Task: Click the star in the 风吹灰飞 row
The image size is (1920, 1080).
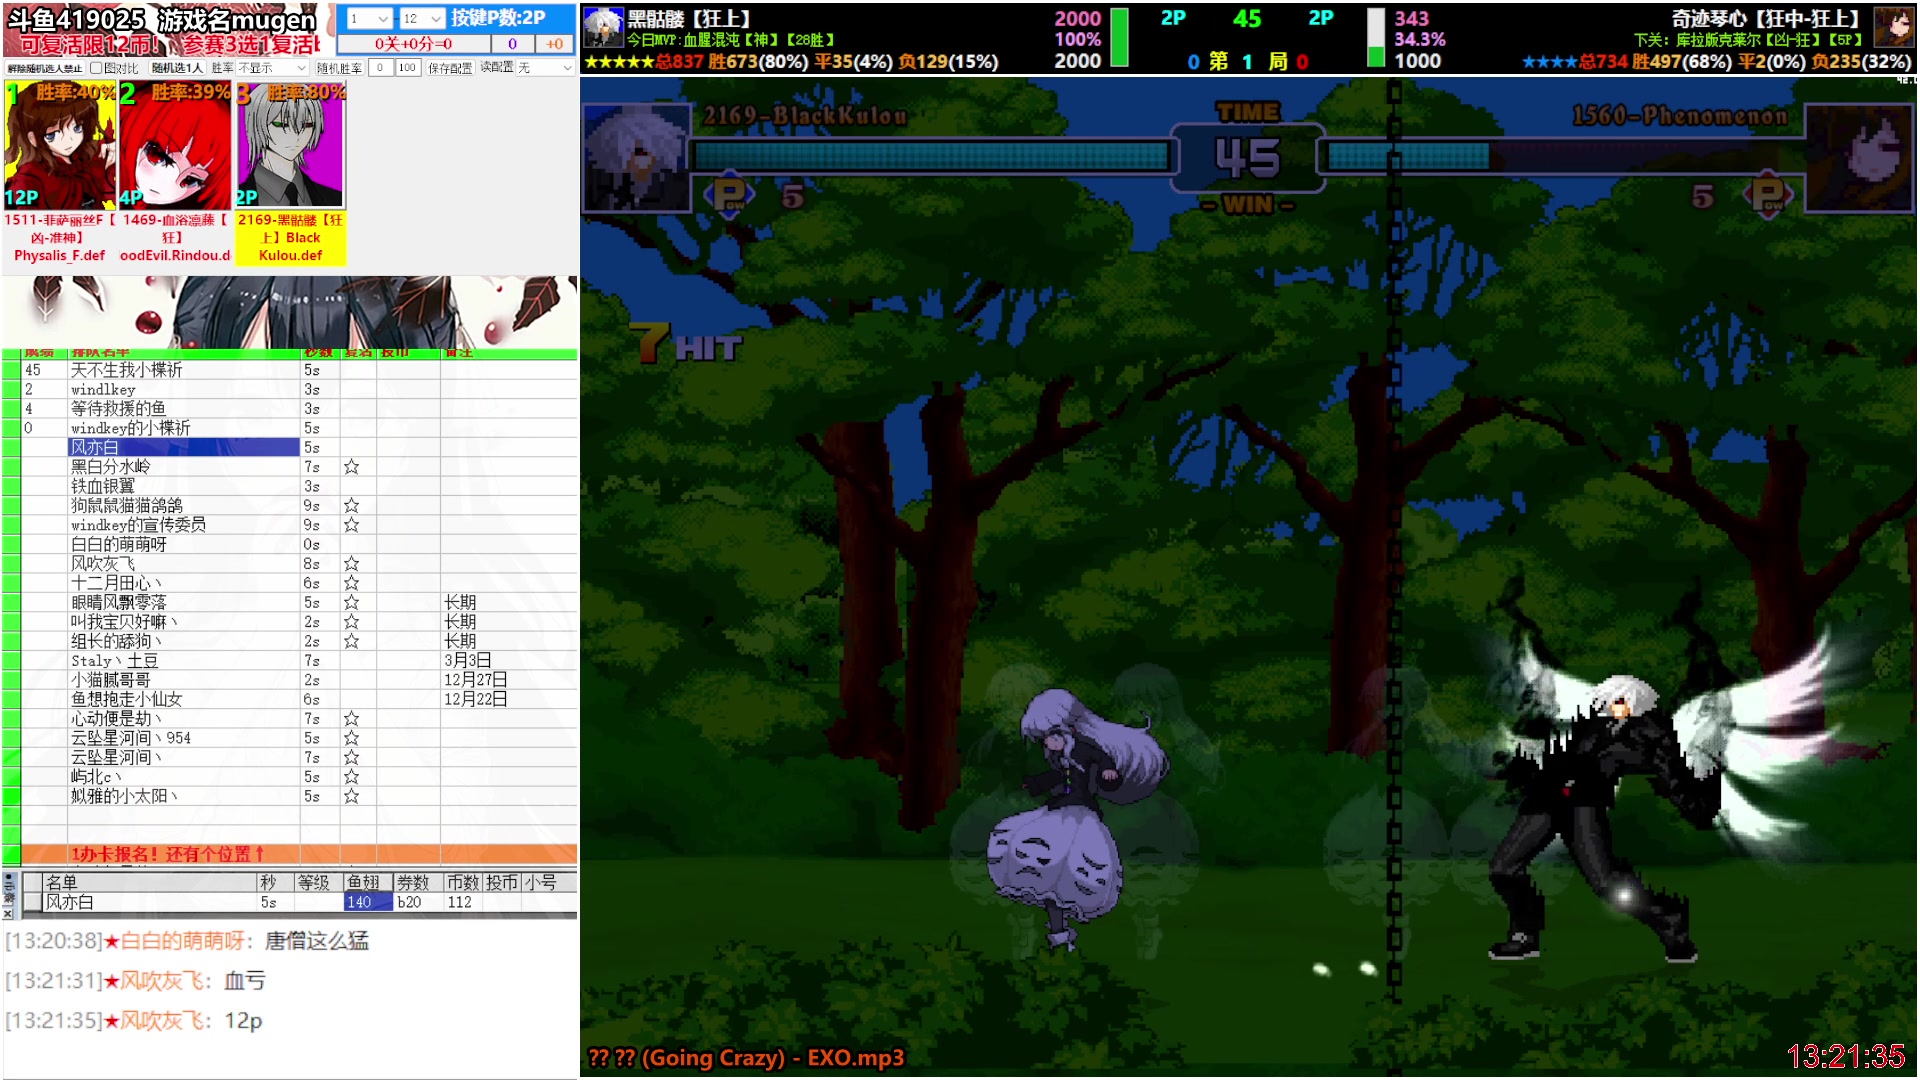Action: 351,564
